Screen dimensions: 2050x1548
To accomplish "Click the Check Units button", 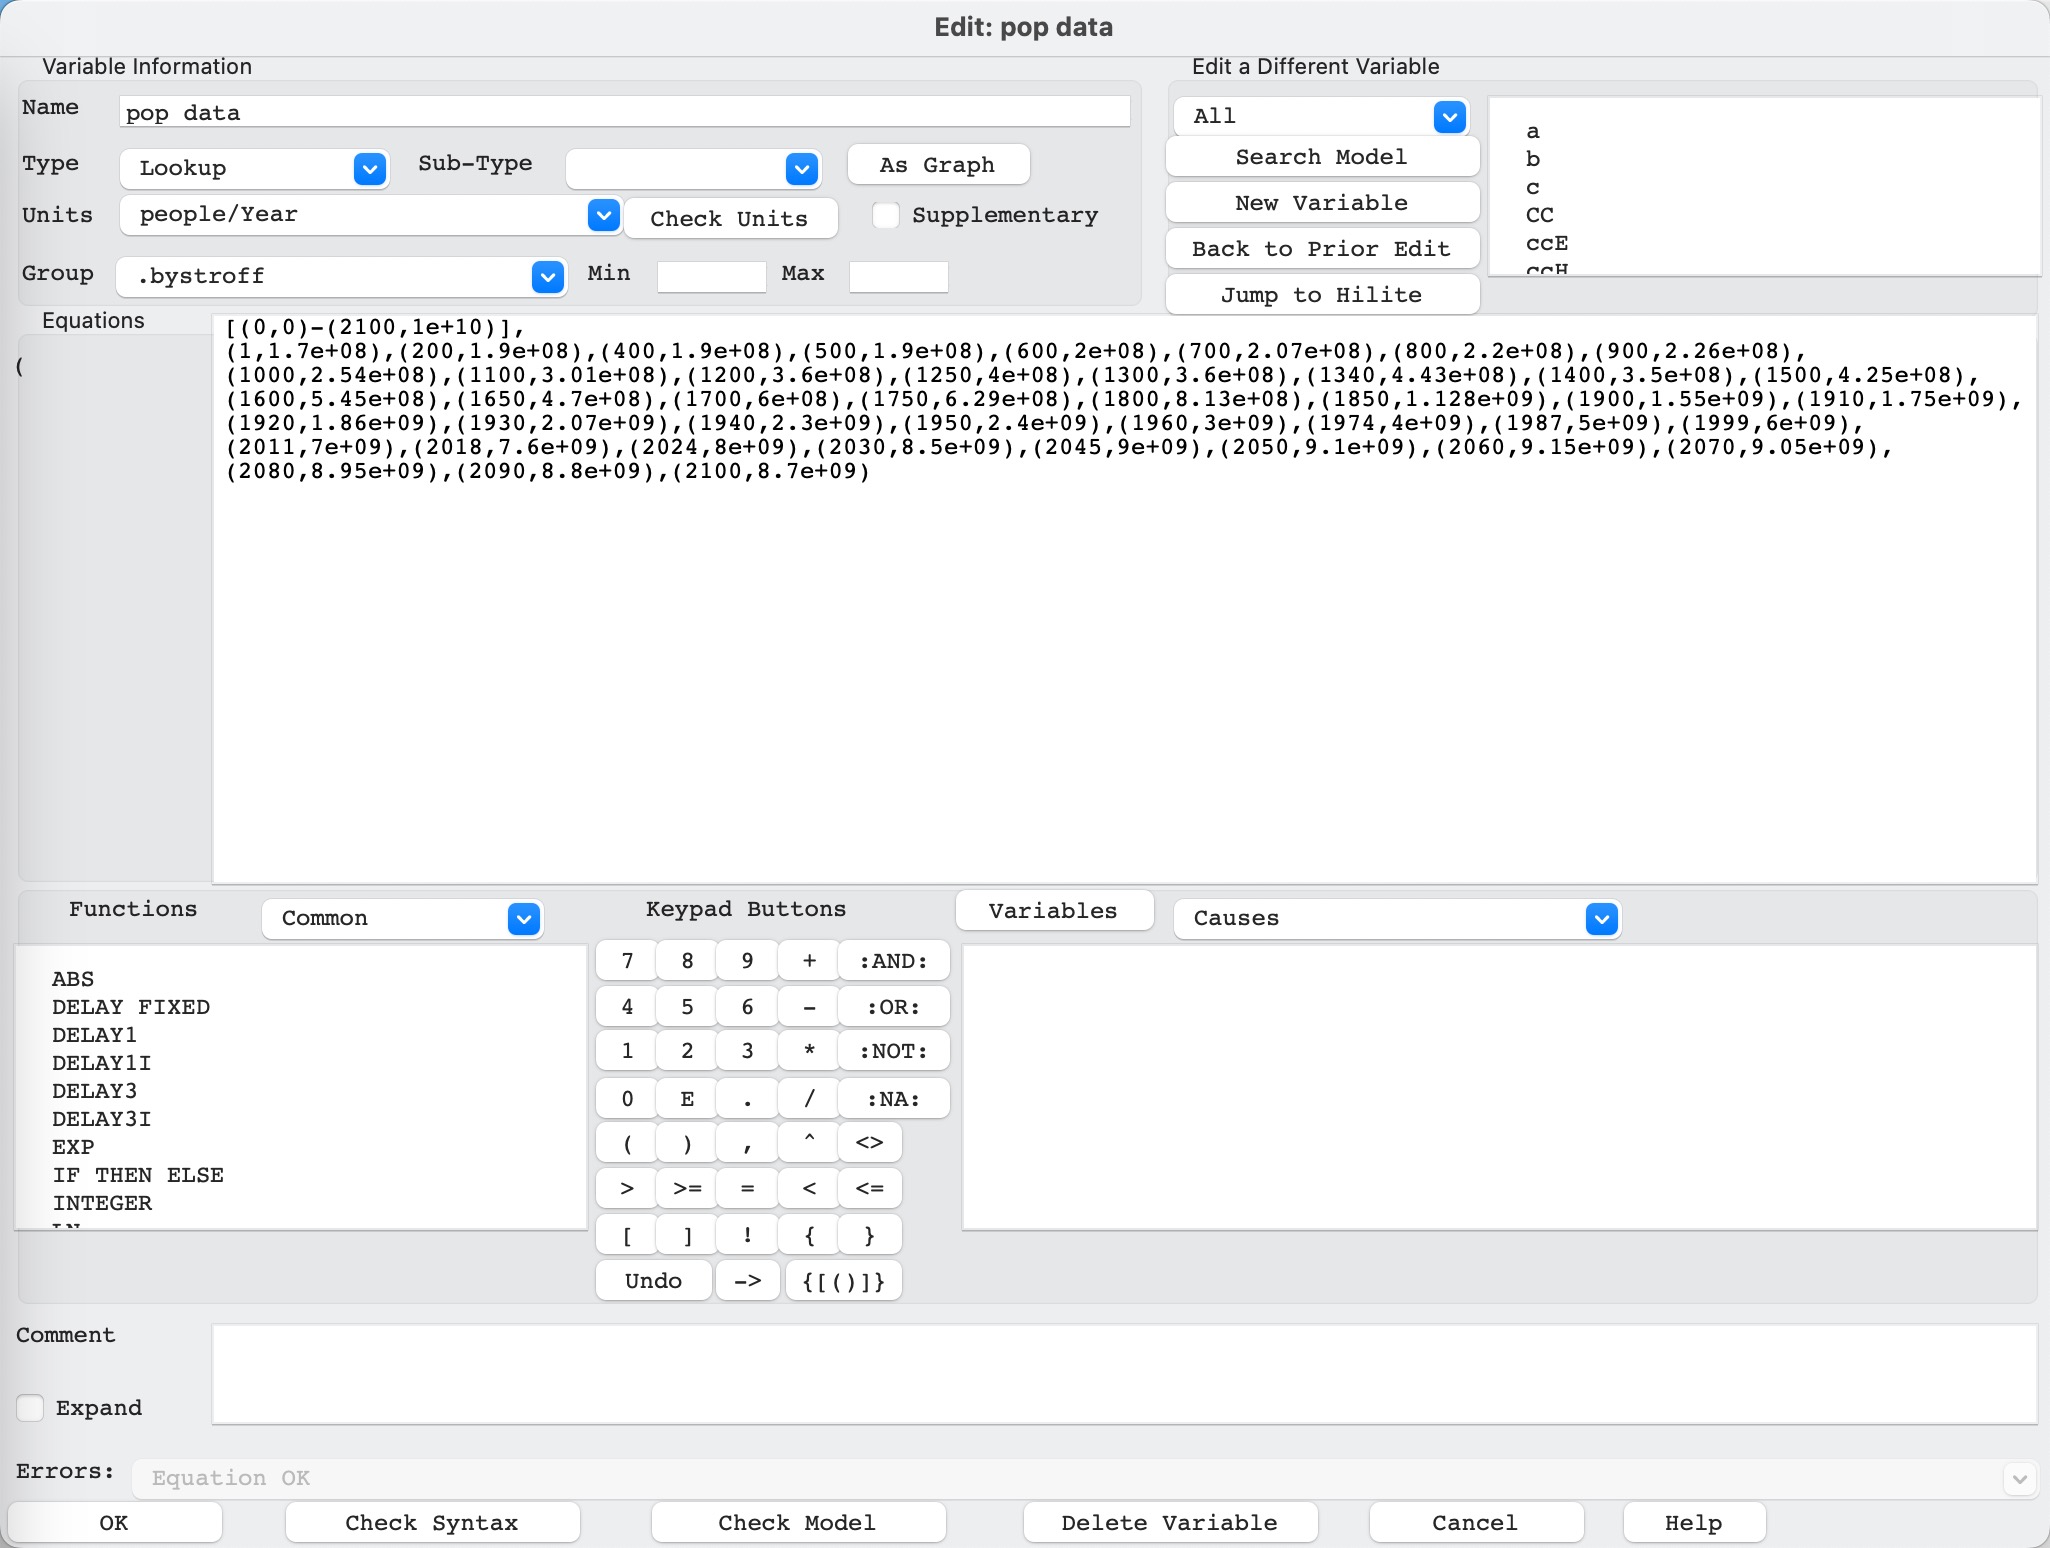I will [x=730, y=219].
